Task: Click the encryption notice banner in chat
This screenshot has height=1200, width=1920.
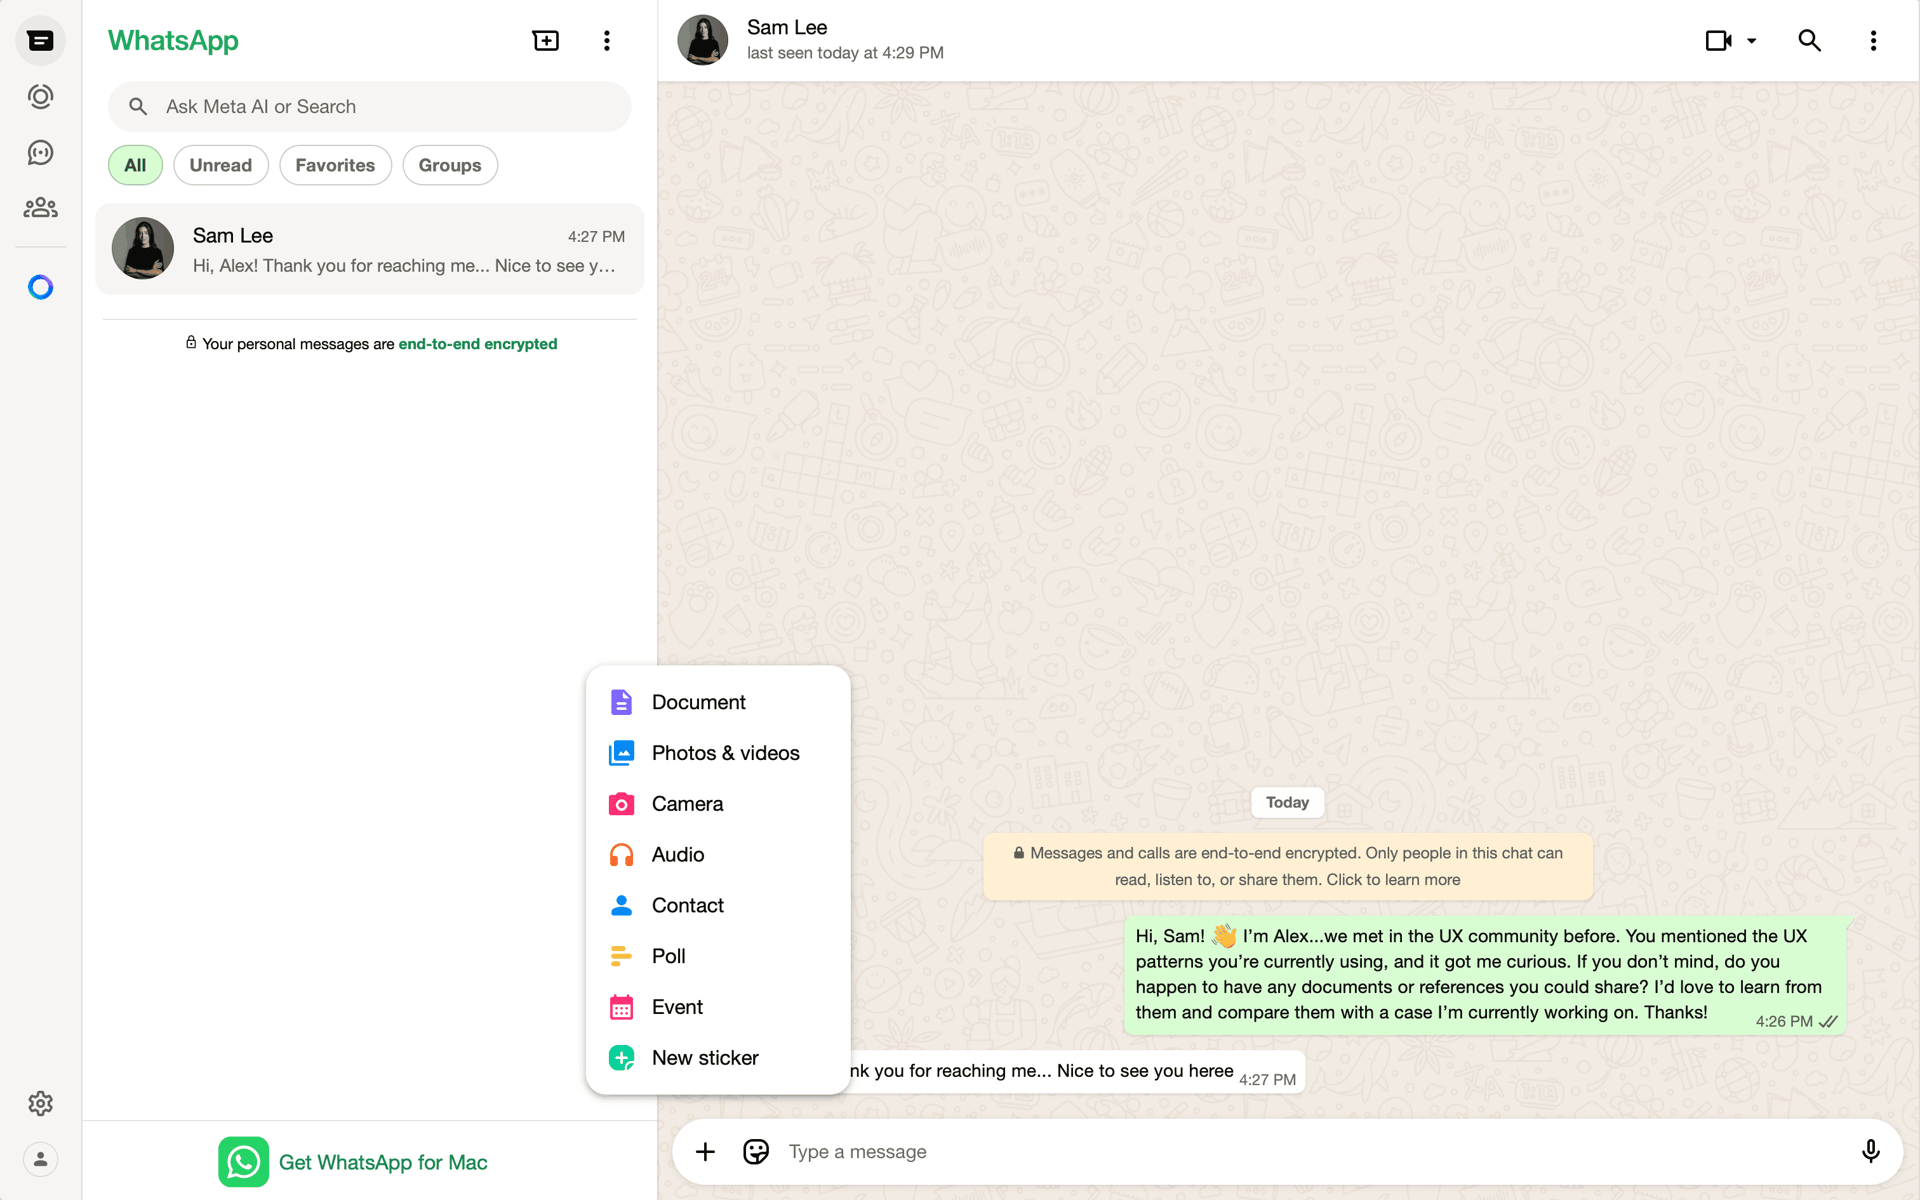Action: tap(1287, 866)
